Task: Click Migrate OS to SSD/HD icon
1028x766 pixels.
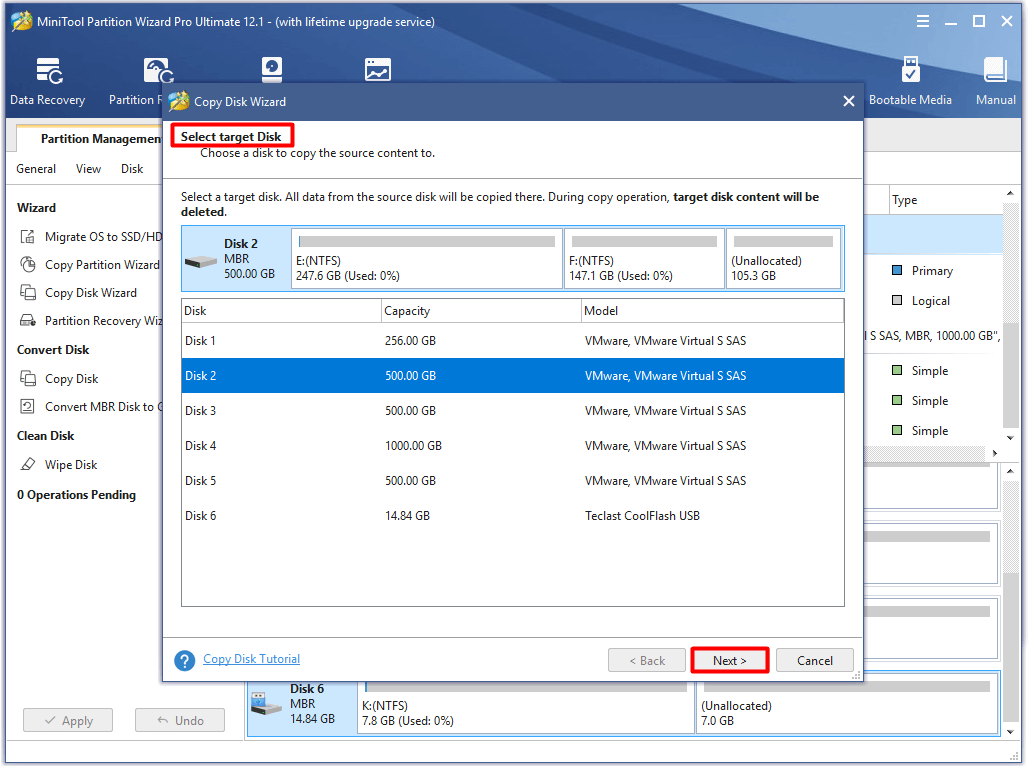Action: click(28, 237)
